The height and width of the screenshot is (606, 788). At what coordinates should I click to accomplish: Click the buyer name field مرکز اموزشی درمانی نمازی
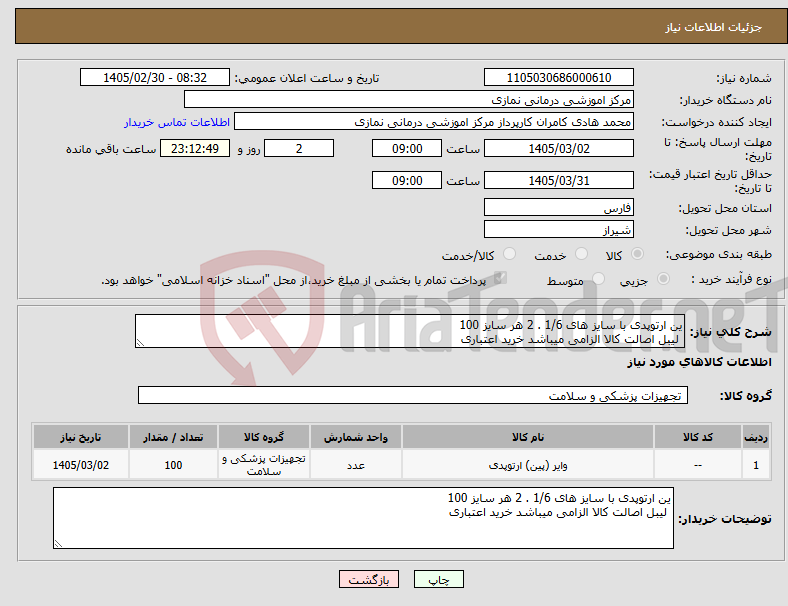(409, 99)
